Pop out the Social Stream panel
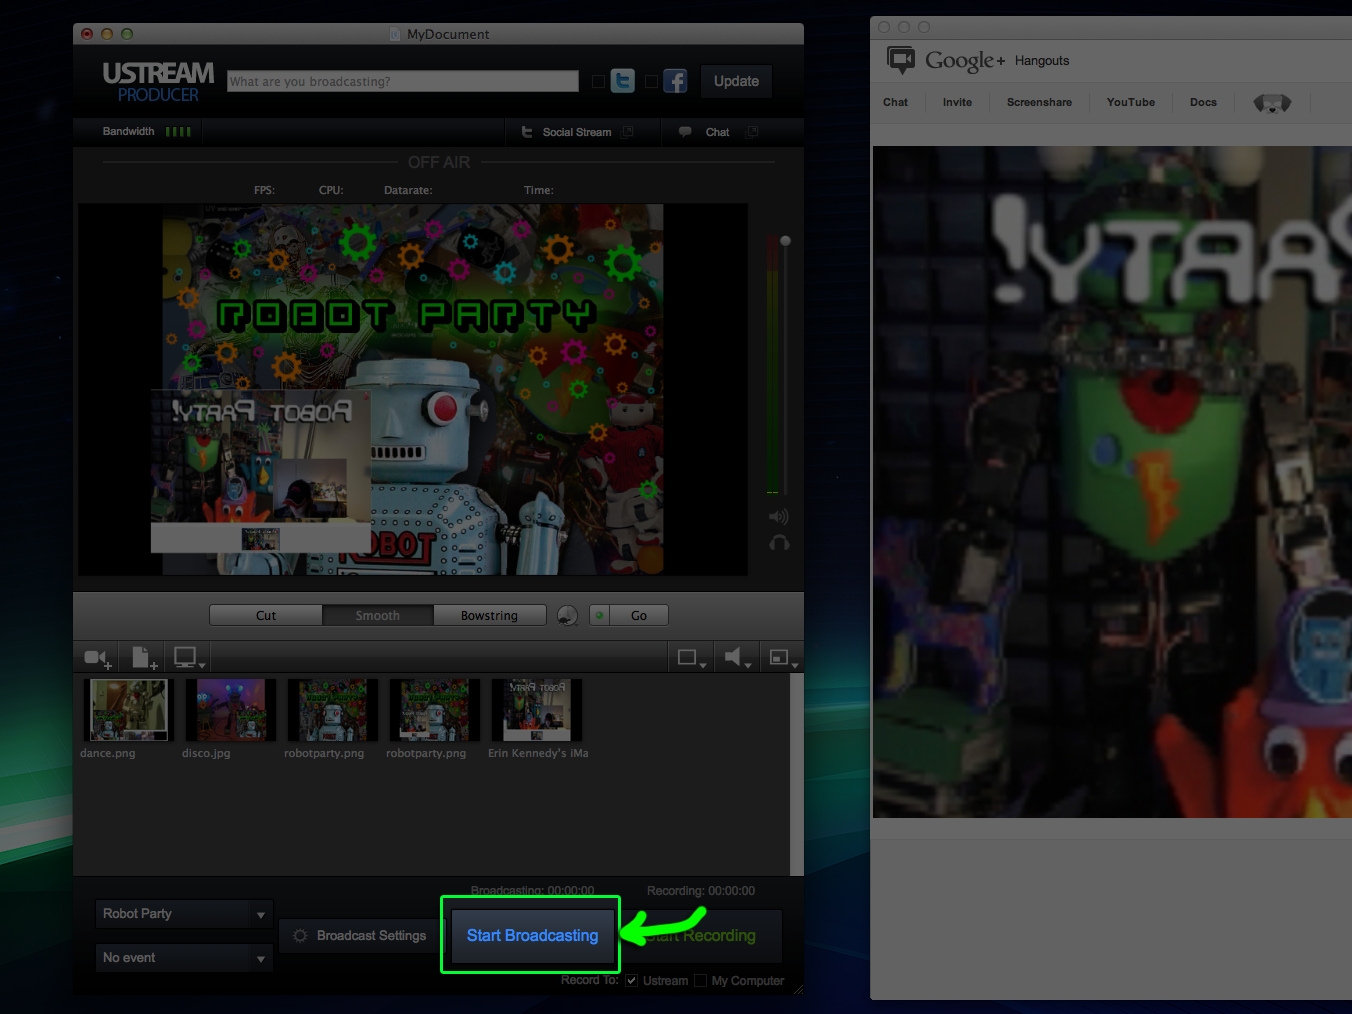1352x1014 pixels. coord(628,132)
